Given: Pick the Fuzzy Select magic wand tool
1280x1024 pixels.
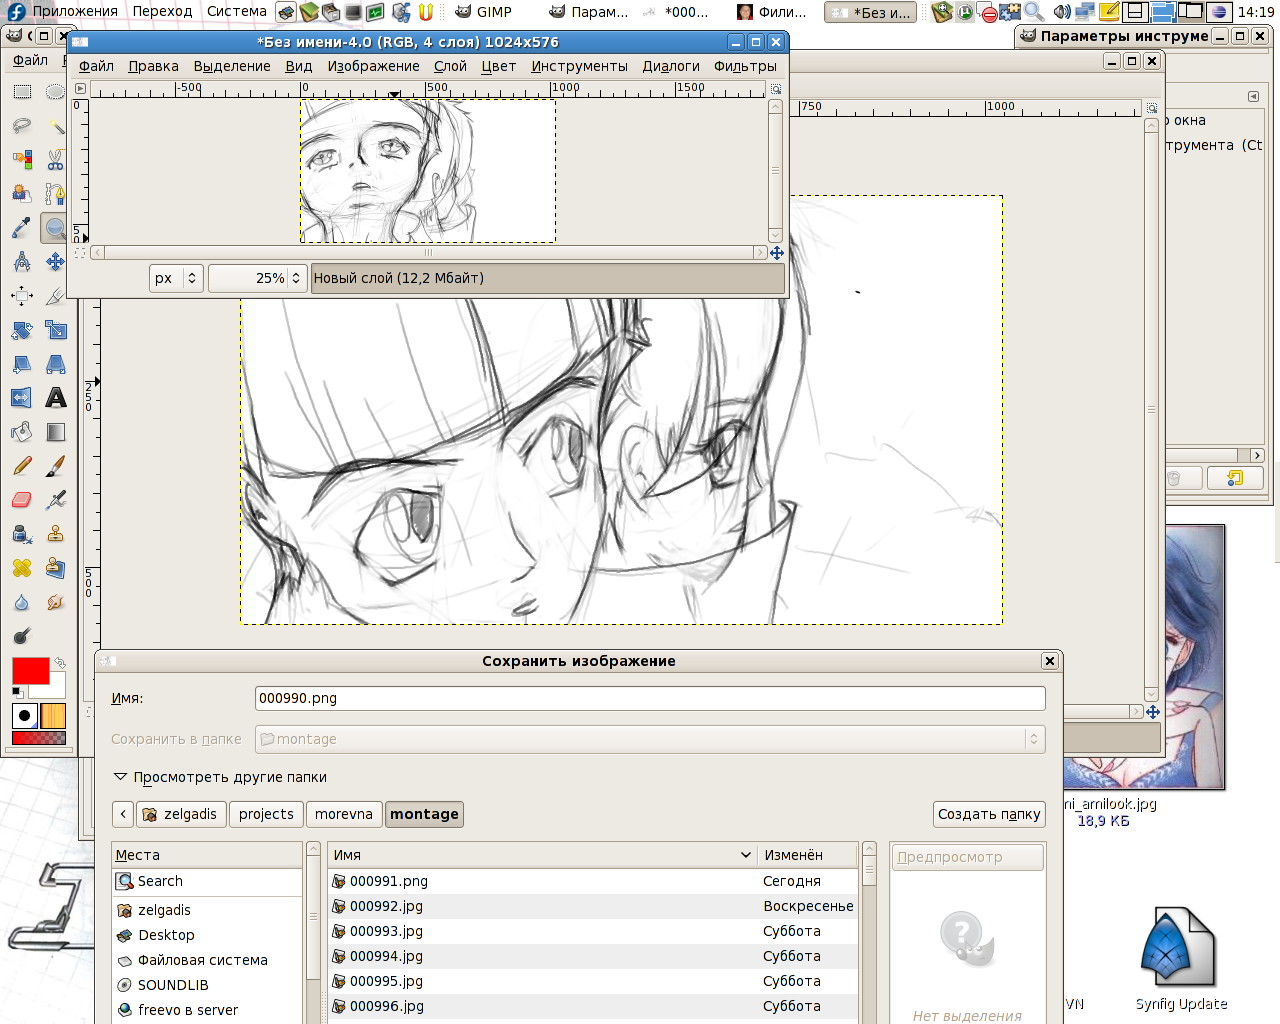Looking at the screenshot, I should [x=55, y=126].
